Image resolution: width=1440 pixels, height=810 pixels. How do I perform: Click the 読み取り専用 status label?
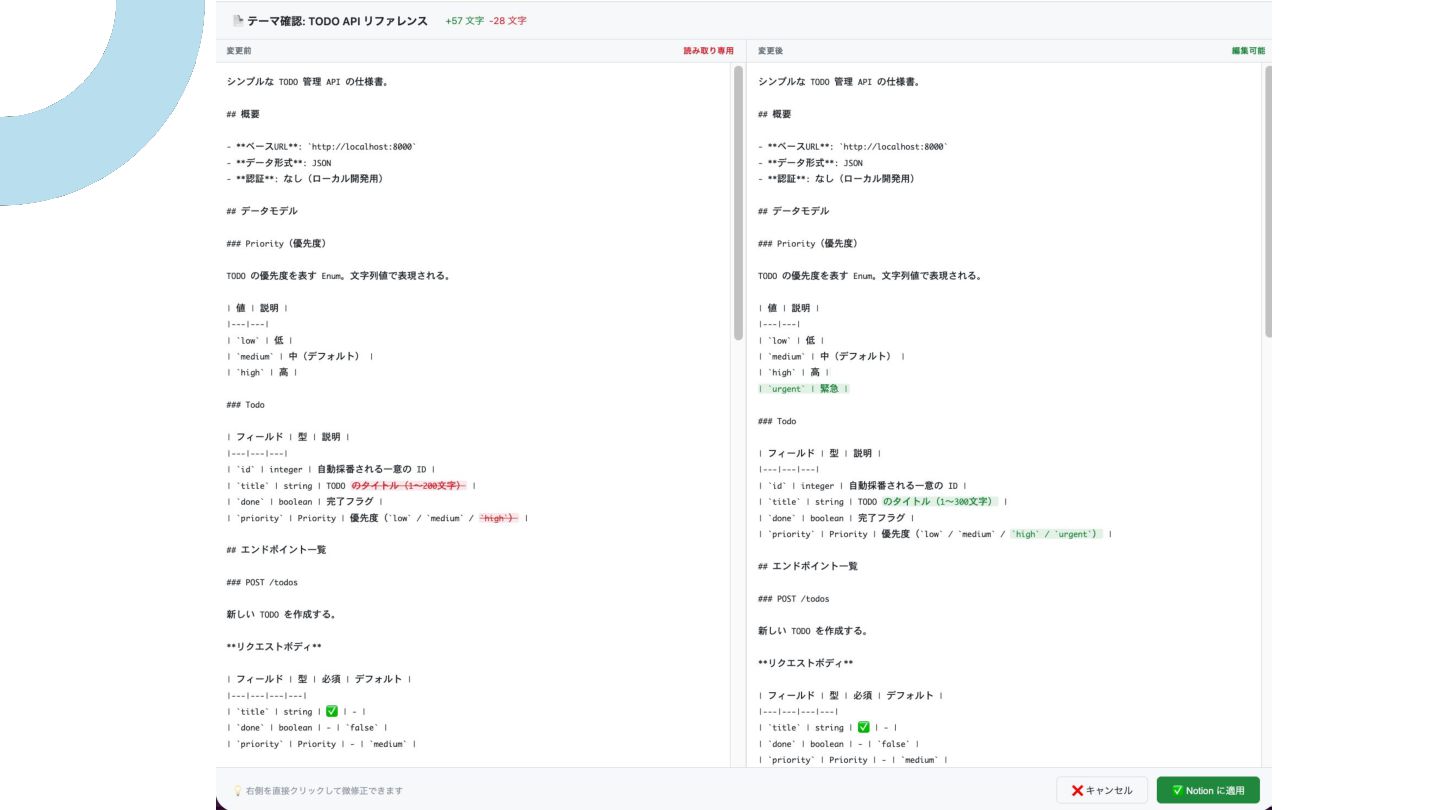point(708,50)
